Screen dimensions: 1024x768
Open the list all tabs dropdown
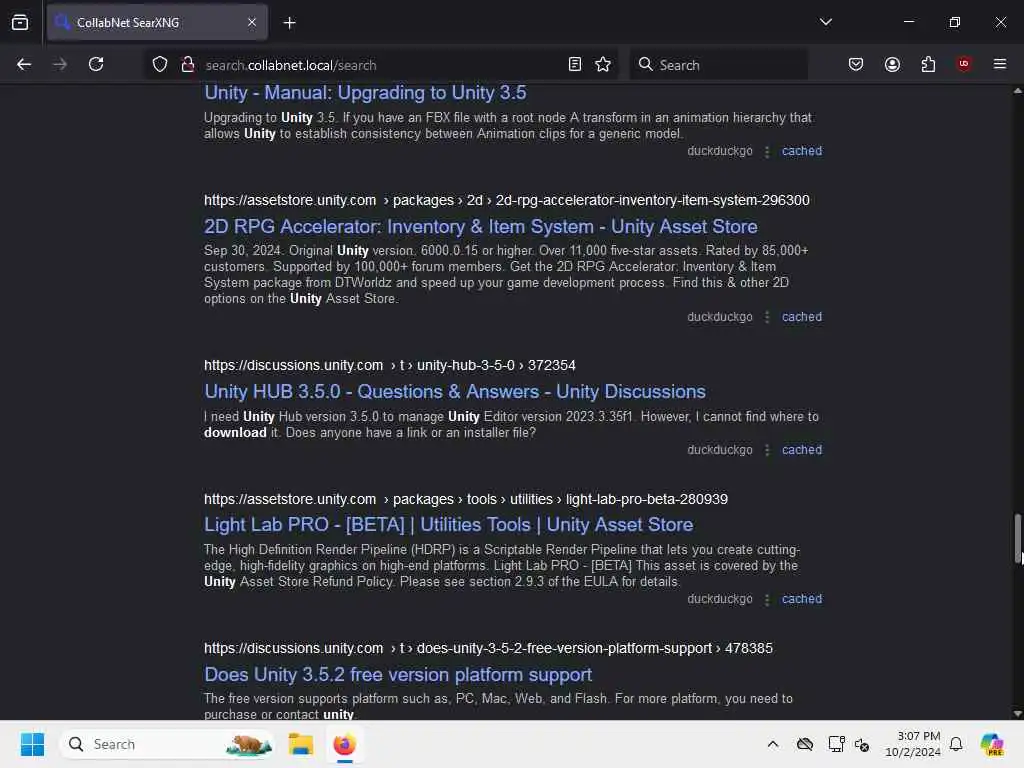tap(825, 22)
